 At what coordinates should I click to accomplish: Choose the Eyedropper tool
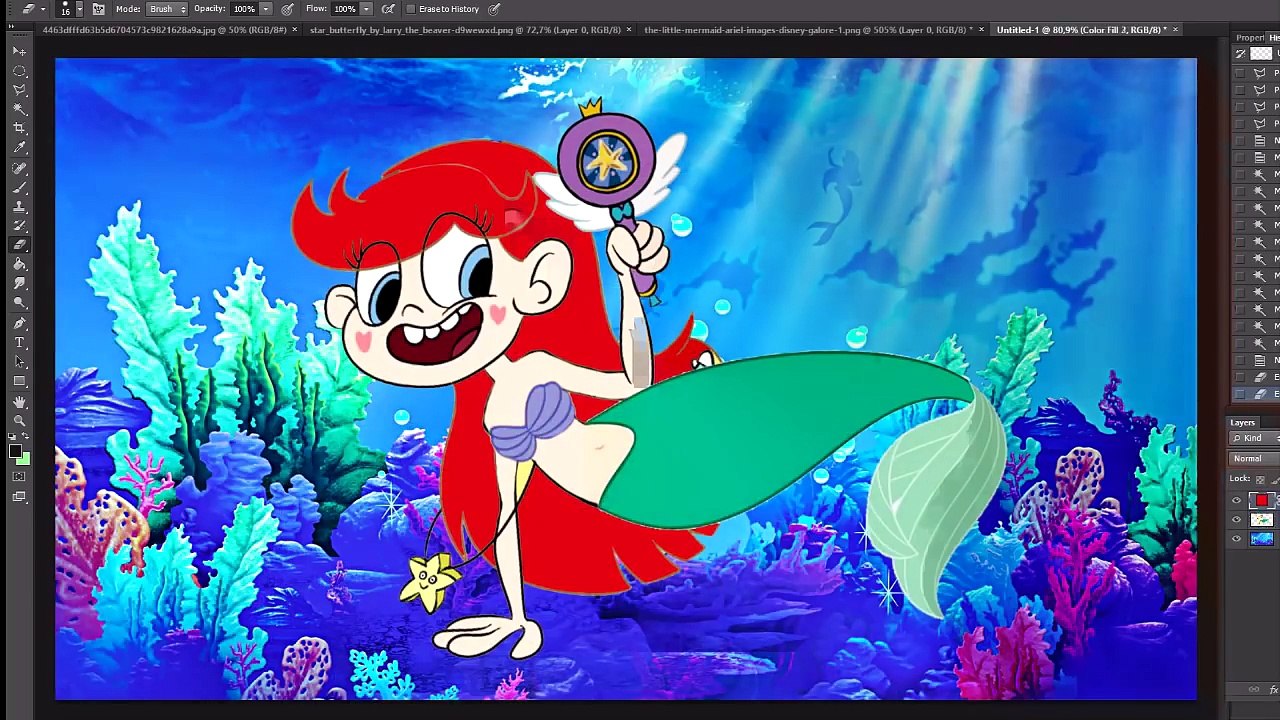tap(19, 148)
